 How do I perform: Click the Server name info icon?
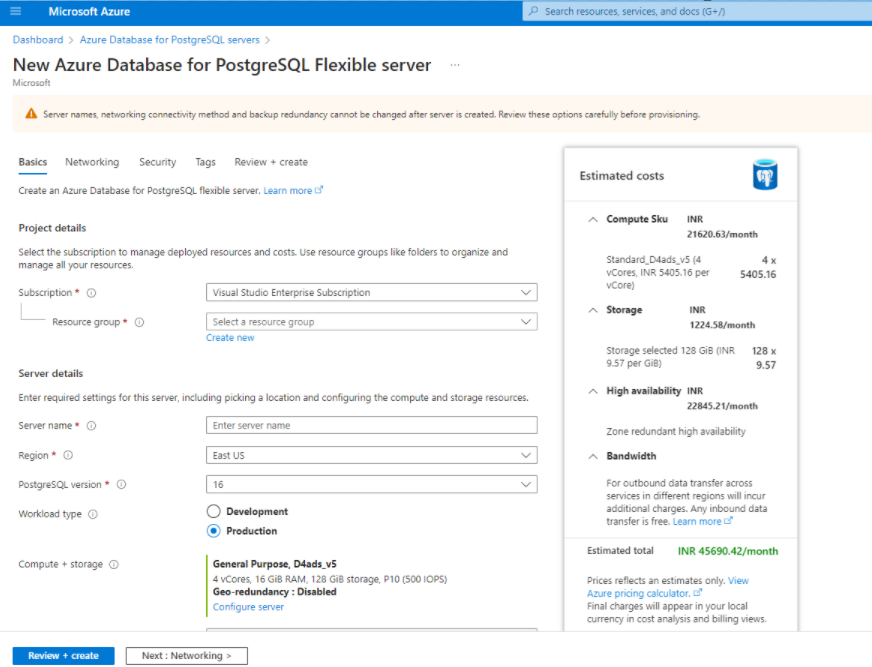[91, 426]
